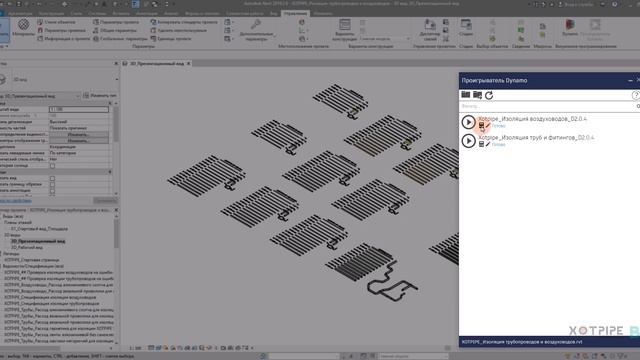Close the Project Browser panel

click(x=116, y=210)
